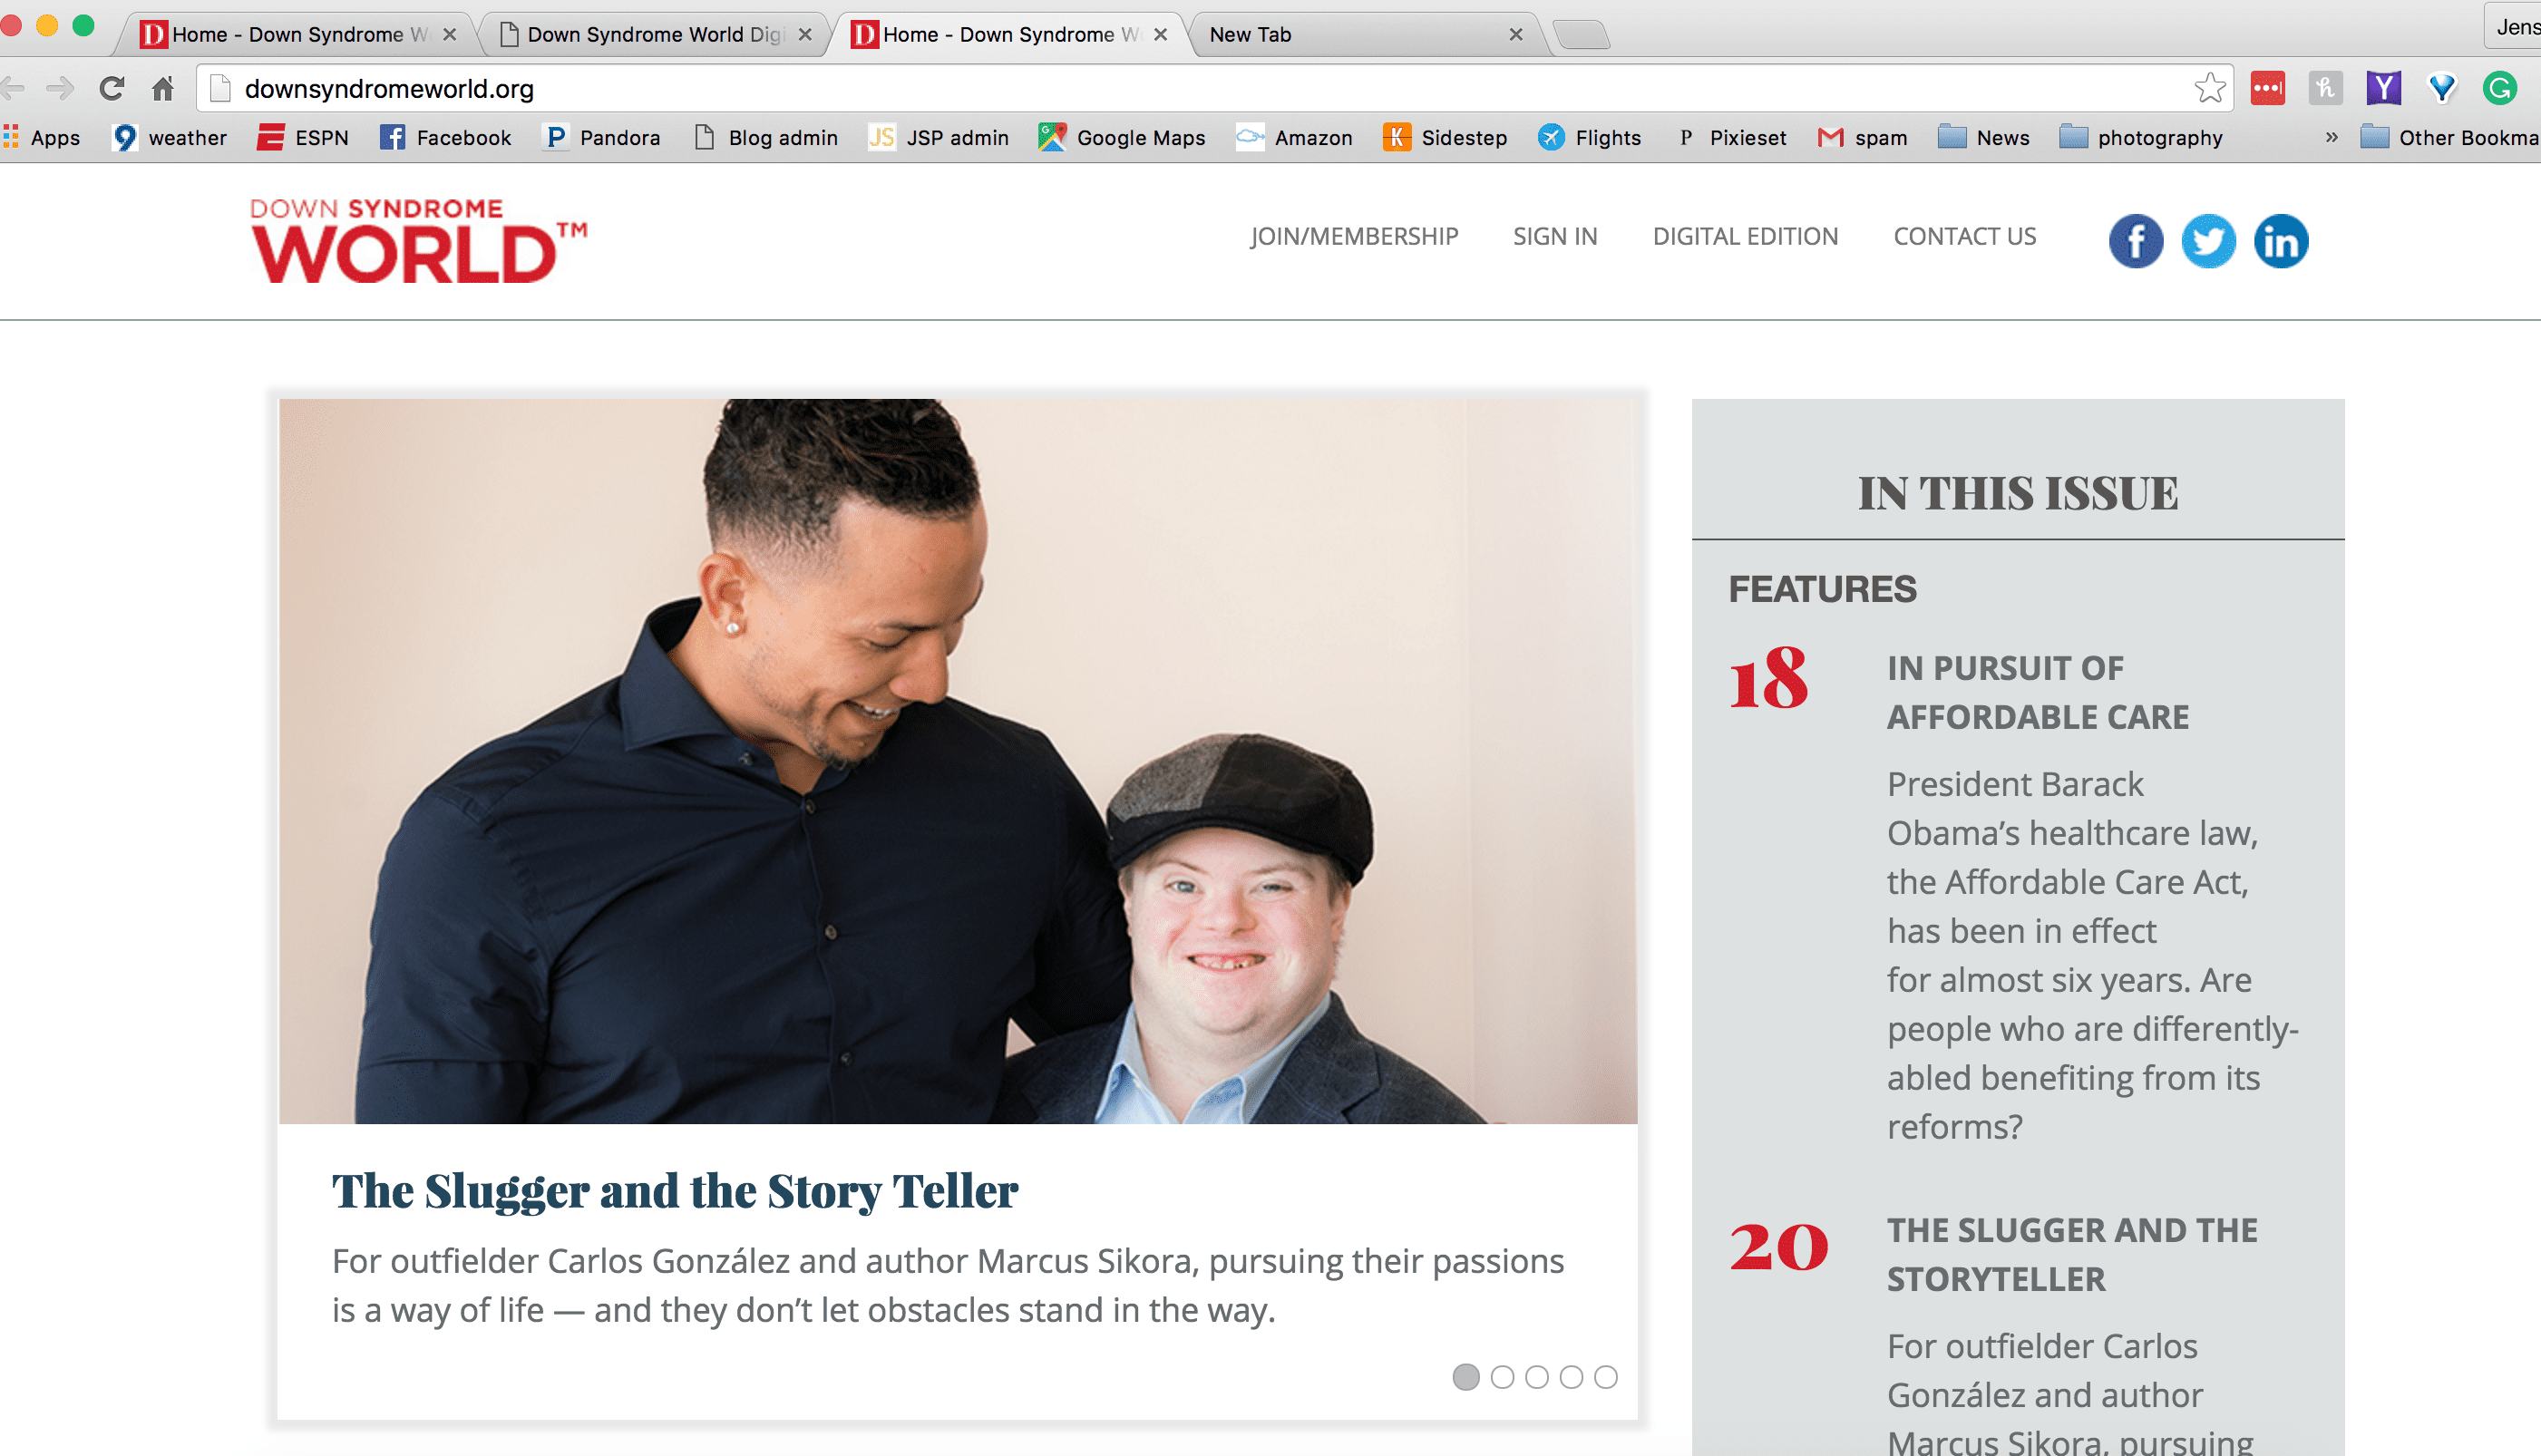The height and width of the screenshot is (1456, 2541).
Task: Open the red LastPass extension icon
Action: click(x=2267, y=88)
